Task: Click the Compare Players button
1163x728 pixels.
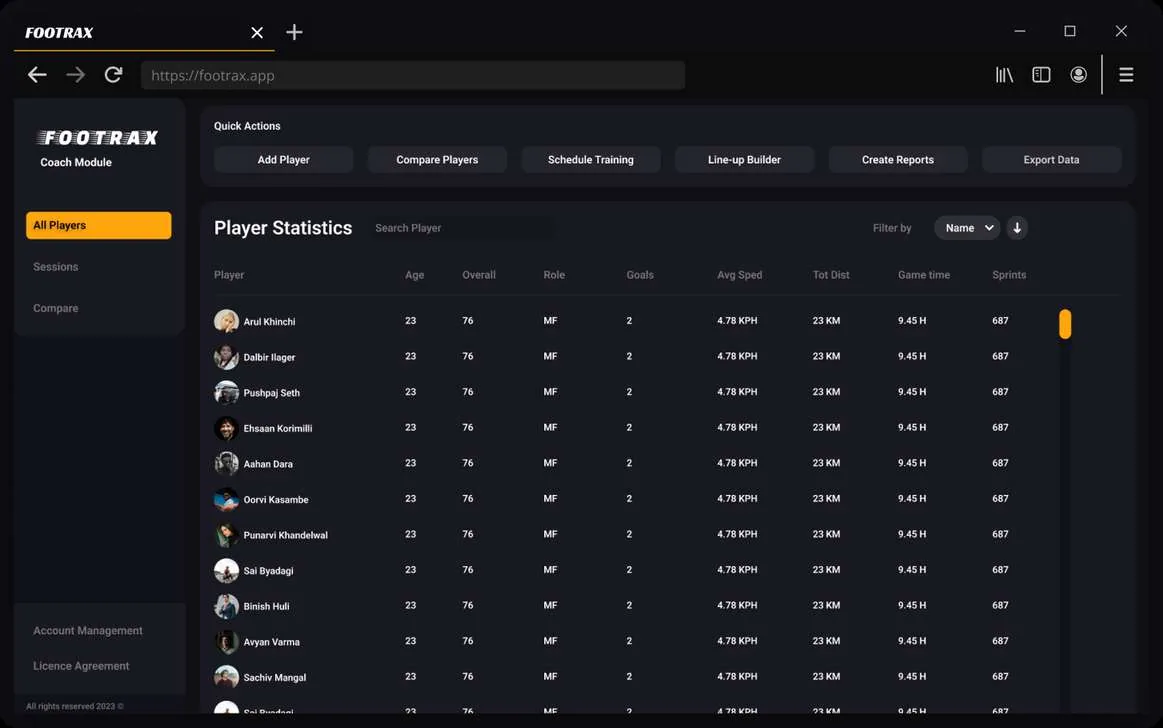Action: [x=437, y=159]
